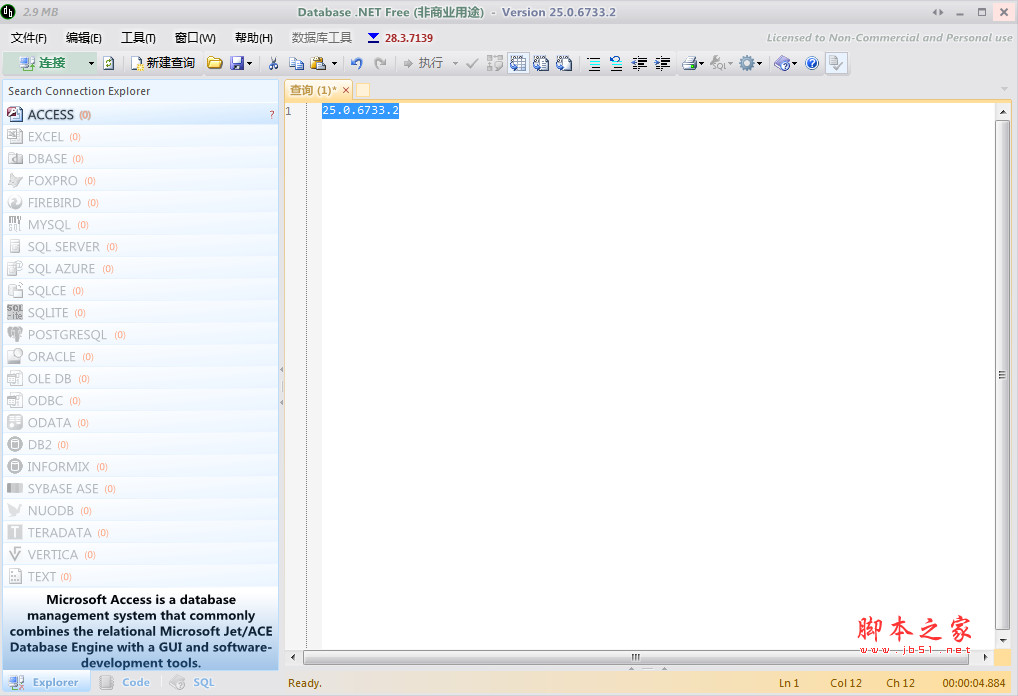Open the Edit (编辑) menu
Viewport: 1018px width, 696px height.
point(84,38)
